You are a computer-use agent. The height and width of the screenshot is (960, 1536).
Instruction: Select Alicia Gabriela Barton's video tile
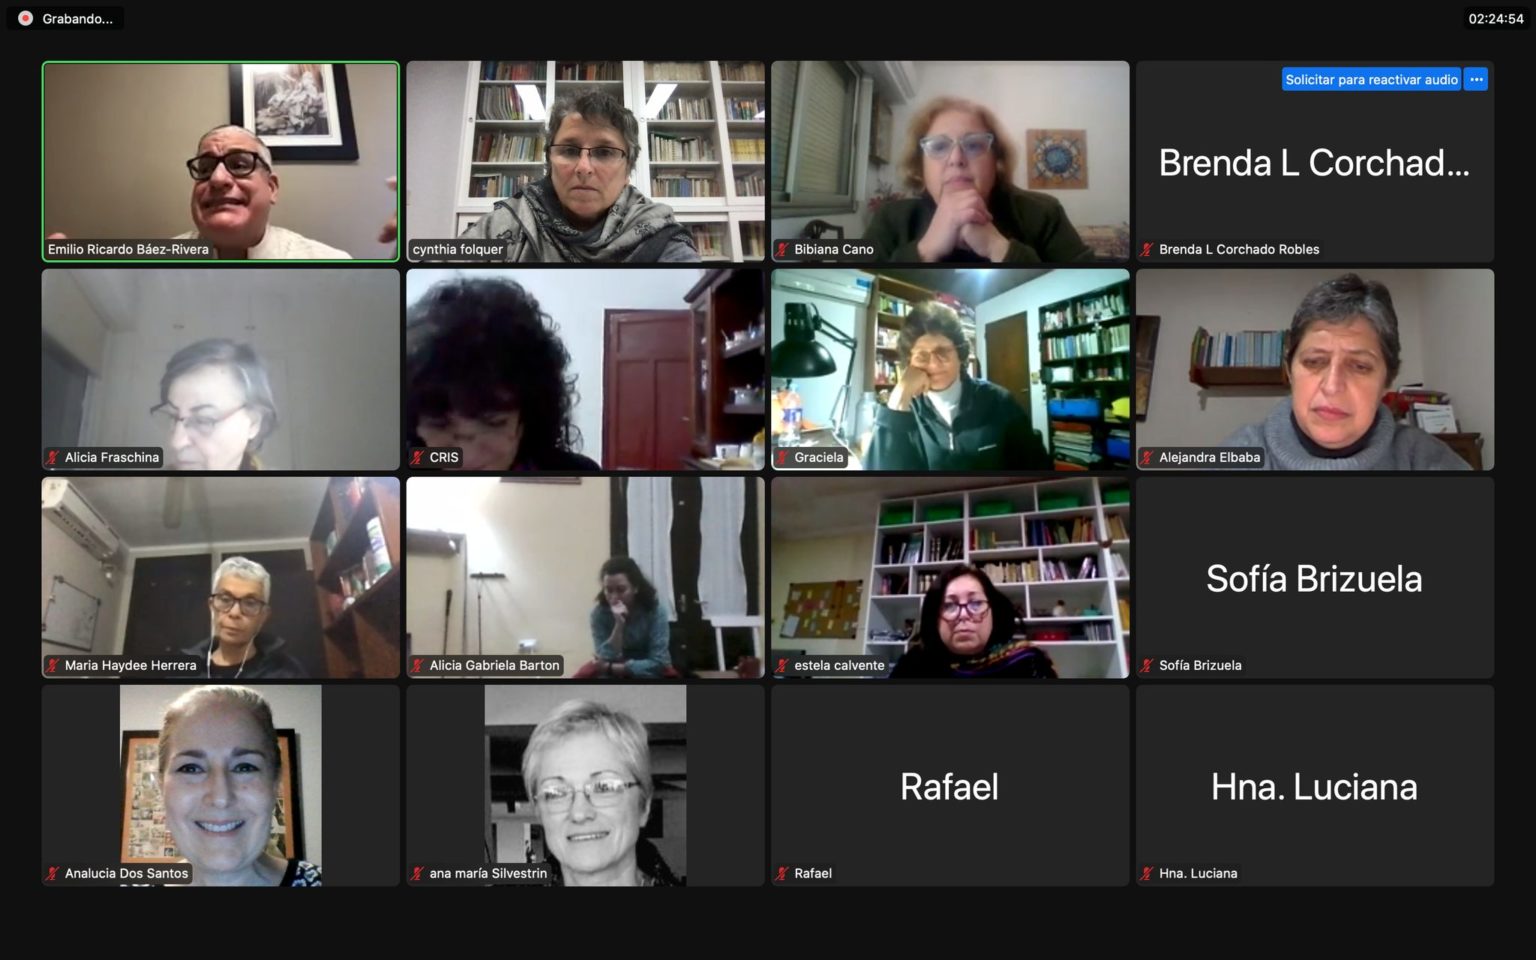(x=585, y=577)
